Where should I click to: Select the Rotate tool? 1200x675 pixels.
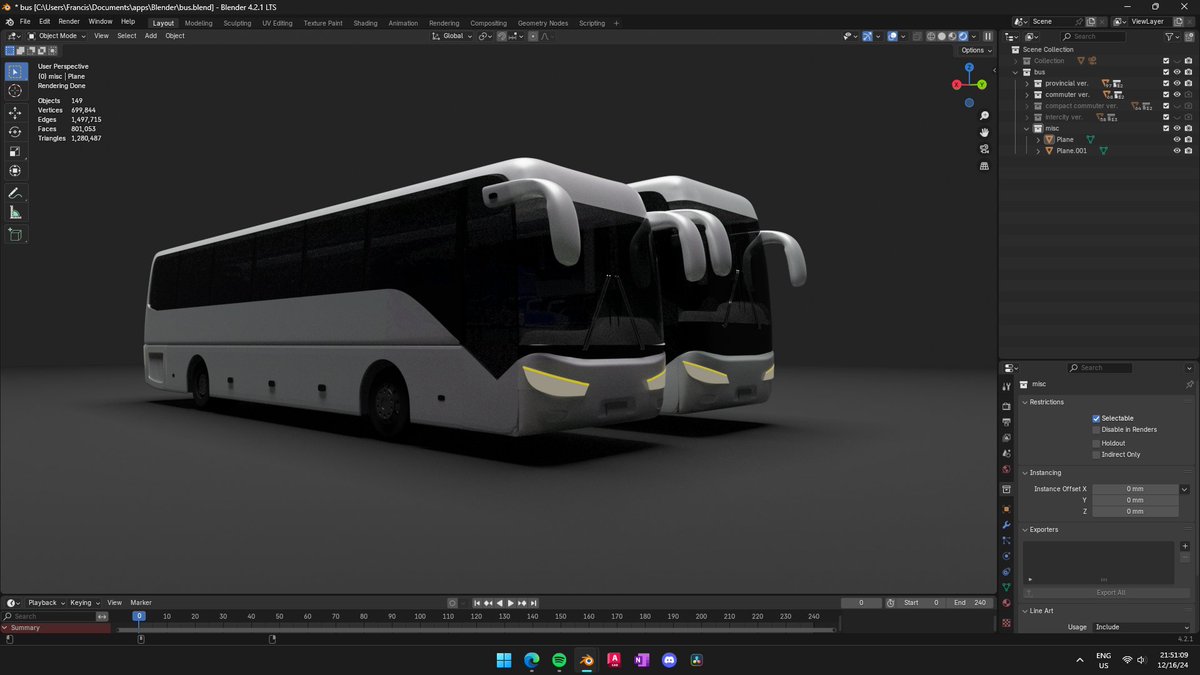coord(15,132)
